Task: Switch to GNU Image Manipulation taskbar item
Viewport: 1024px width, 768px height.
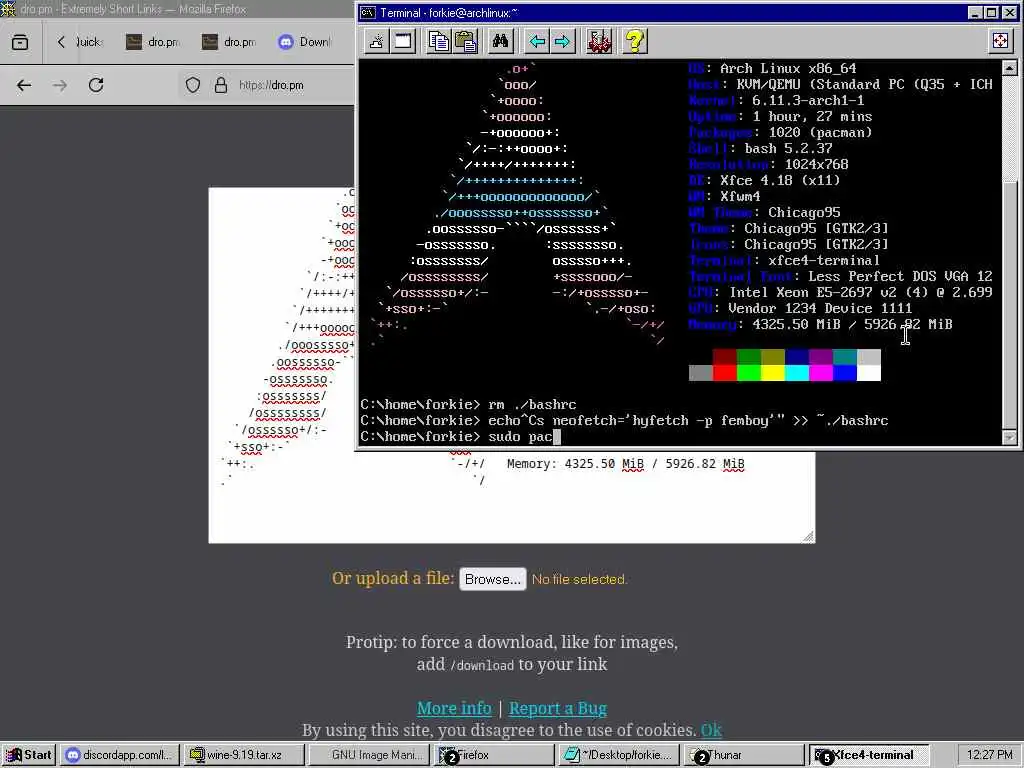Action: coord(368,755)
